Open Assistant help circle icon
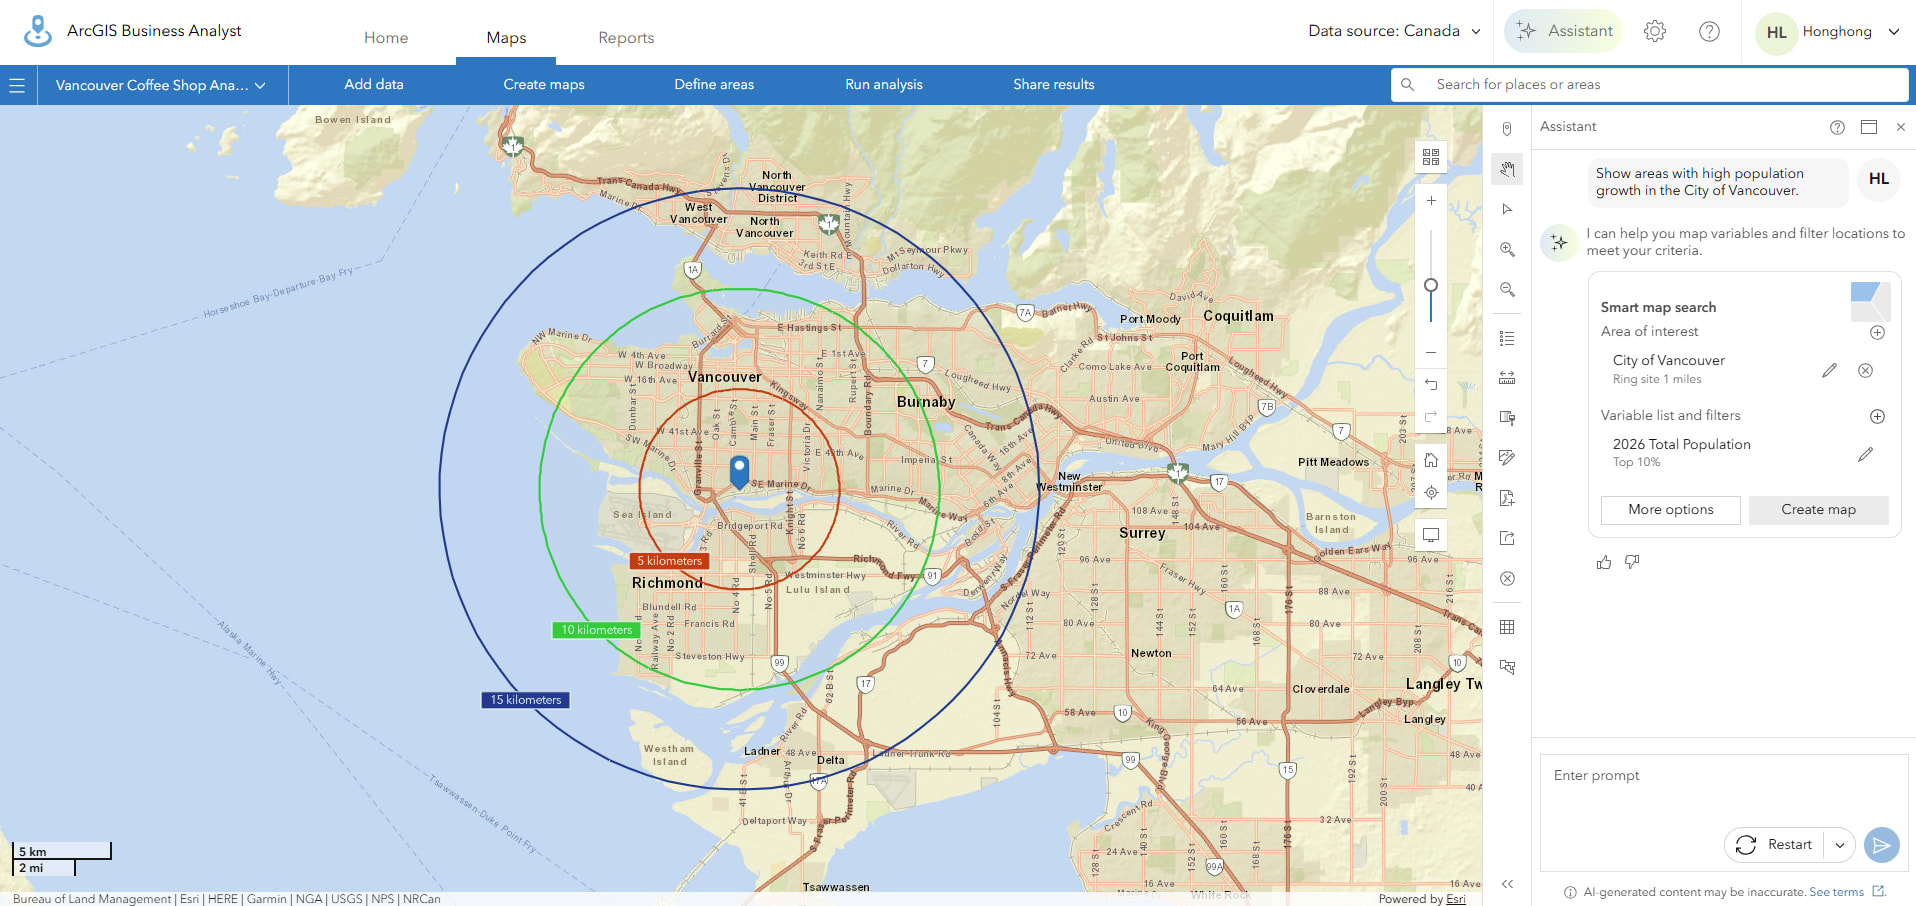Viewport: 1916px width, 906px height. [x=1837, y=127]
